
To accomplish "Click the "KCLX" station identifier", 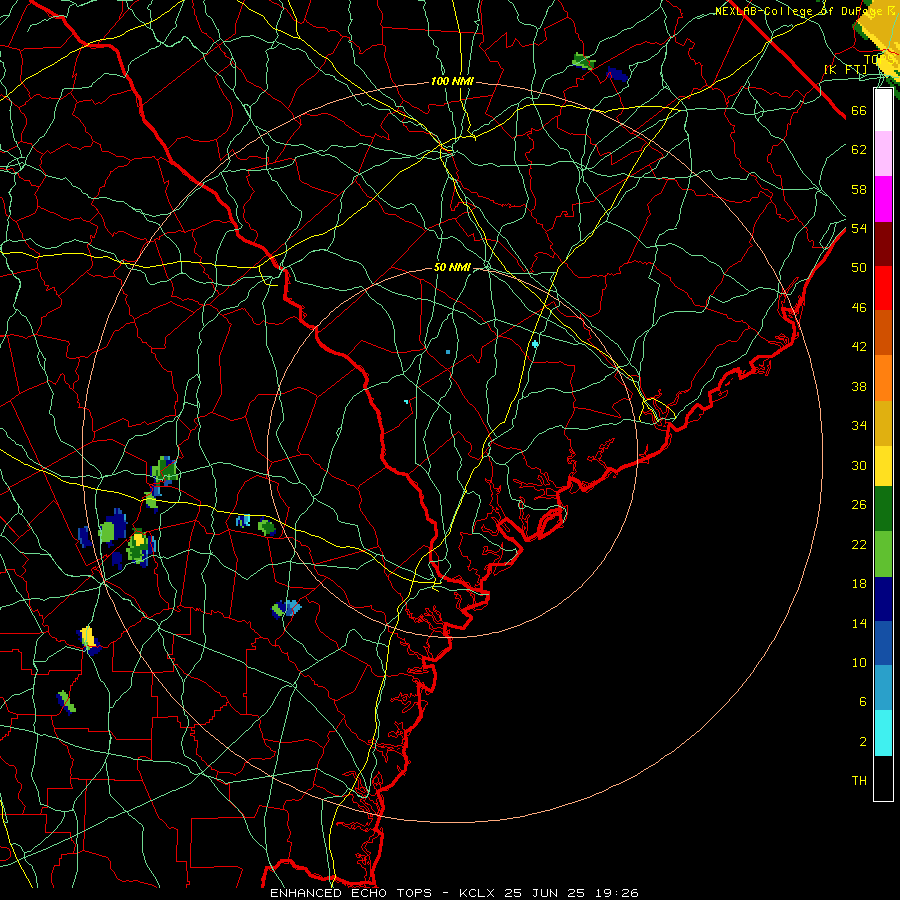I will coord(478,893).
